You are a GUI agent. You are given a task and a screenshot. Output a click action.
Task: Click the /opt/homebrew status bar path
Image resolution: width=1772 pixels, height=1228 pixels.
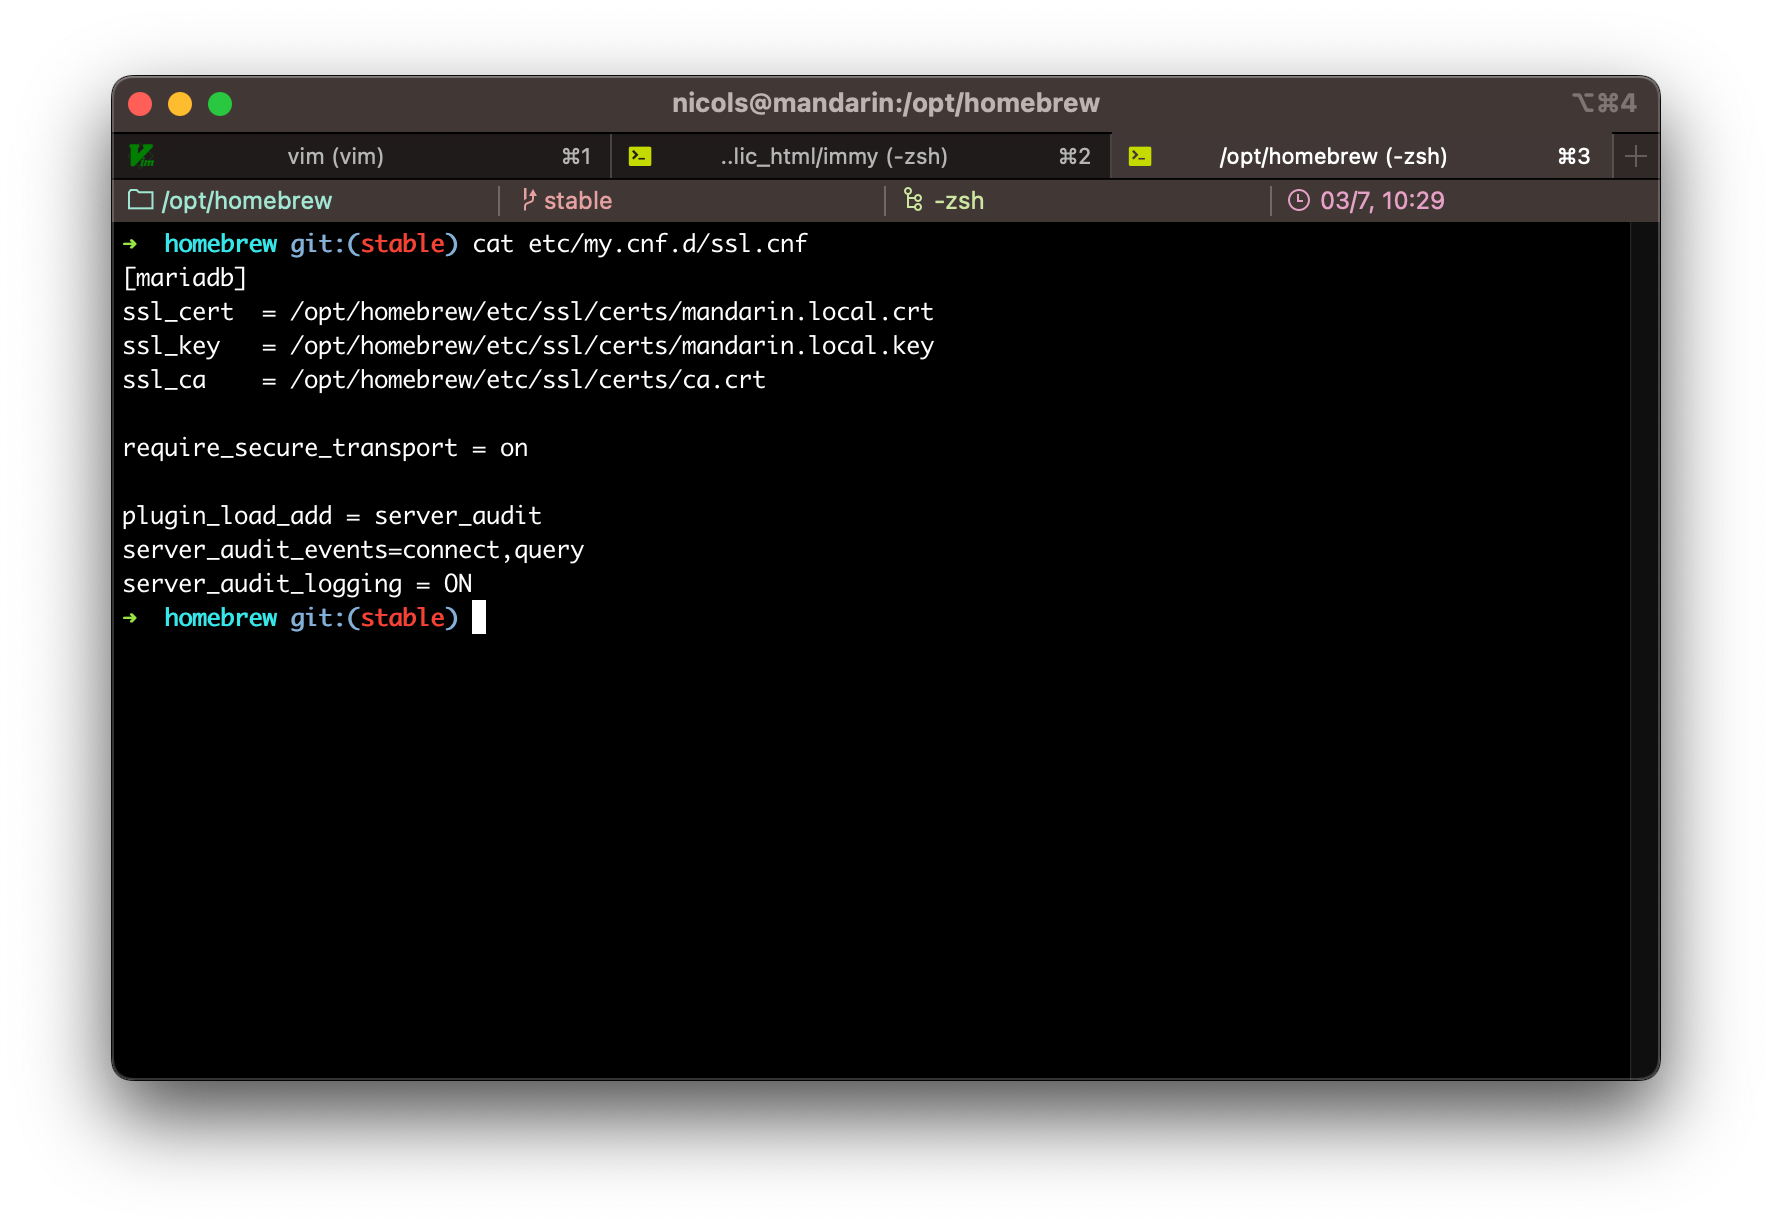click(247, 201)
